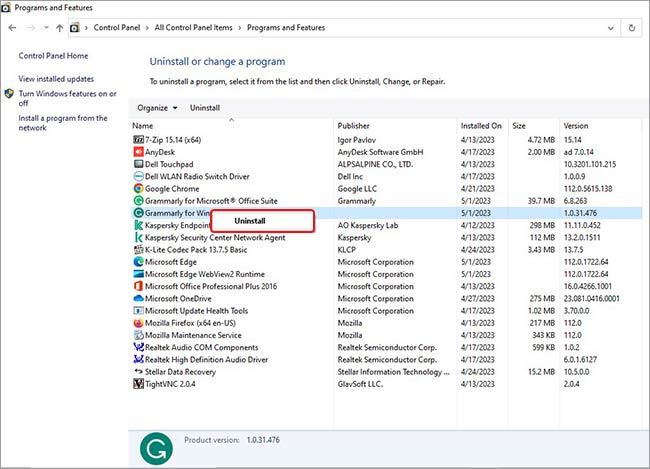The width and height of the screenshot is (650, 469).
Task: Click the Mozilla Maintenance Service icon
Action: [138, 335]
